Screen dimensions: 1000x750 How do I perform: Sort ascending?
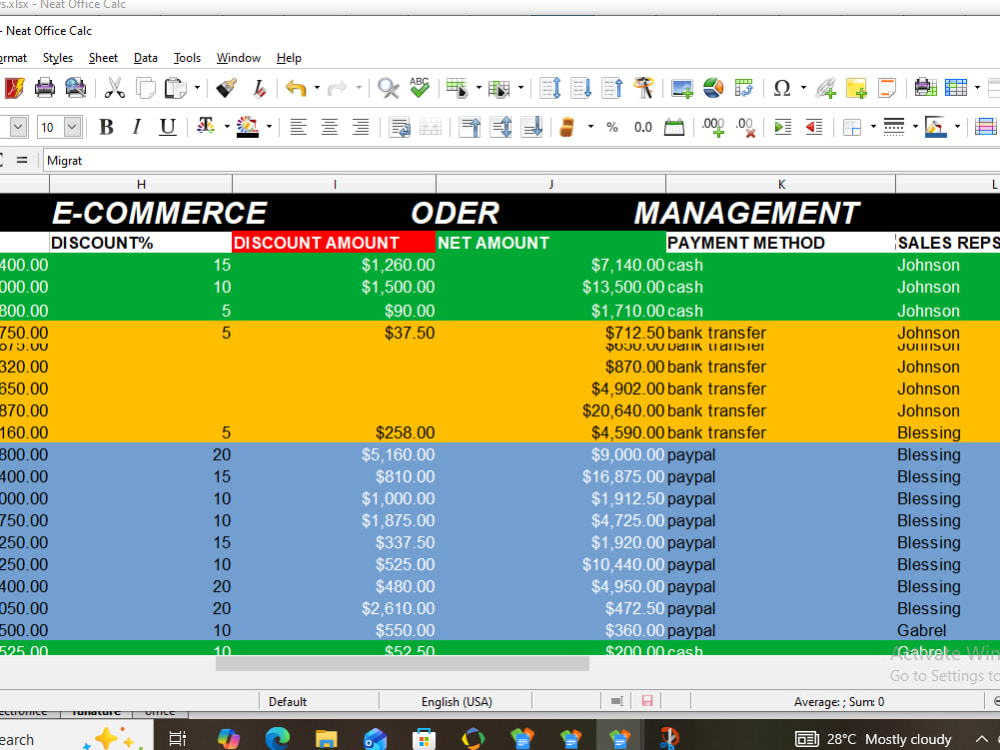click(581, 87)
